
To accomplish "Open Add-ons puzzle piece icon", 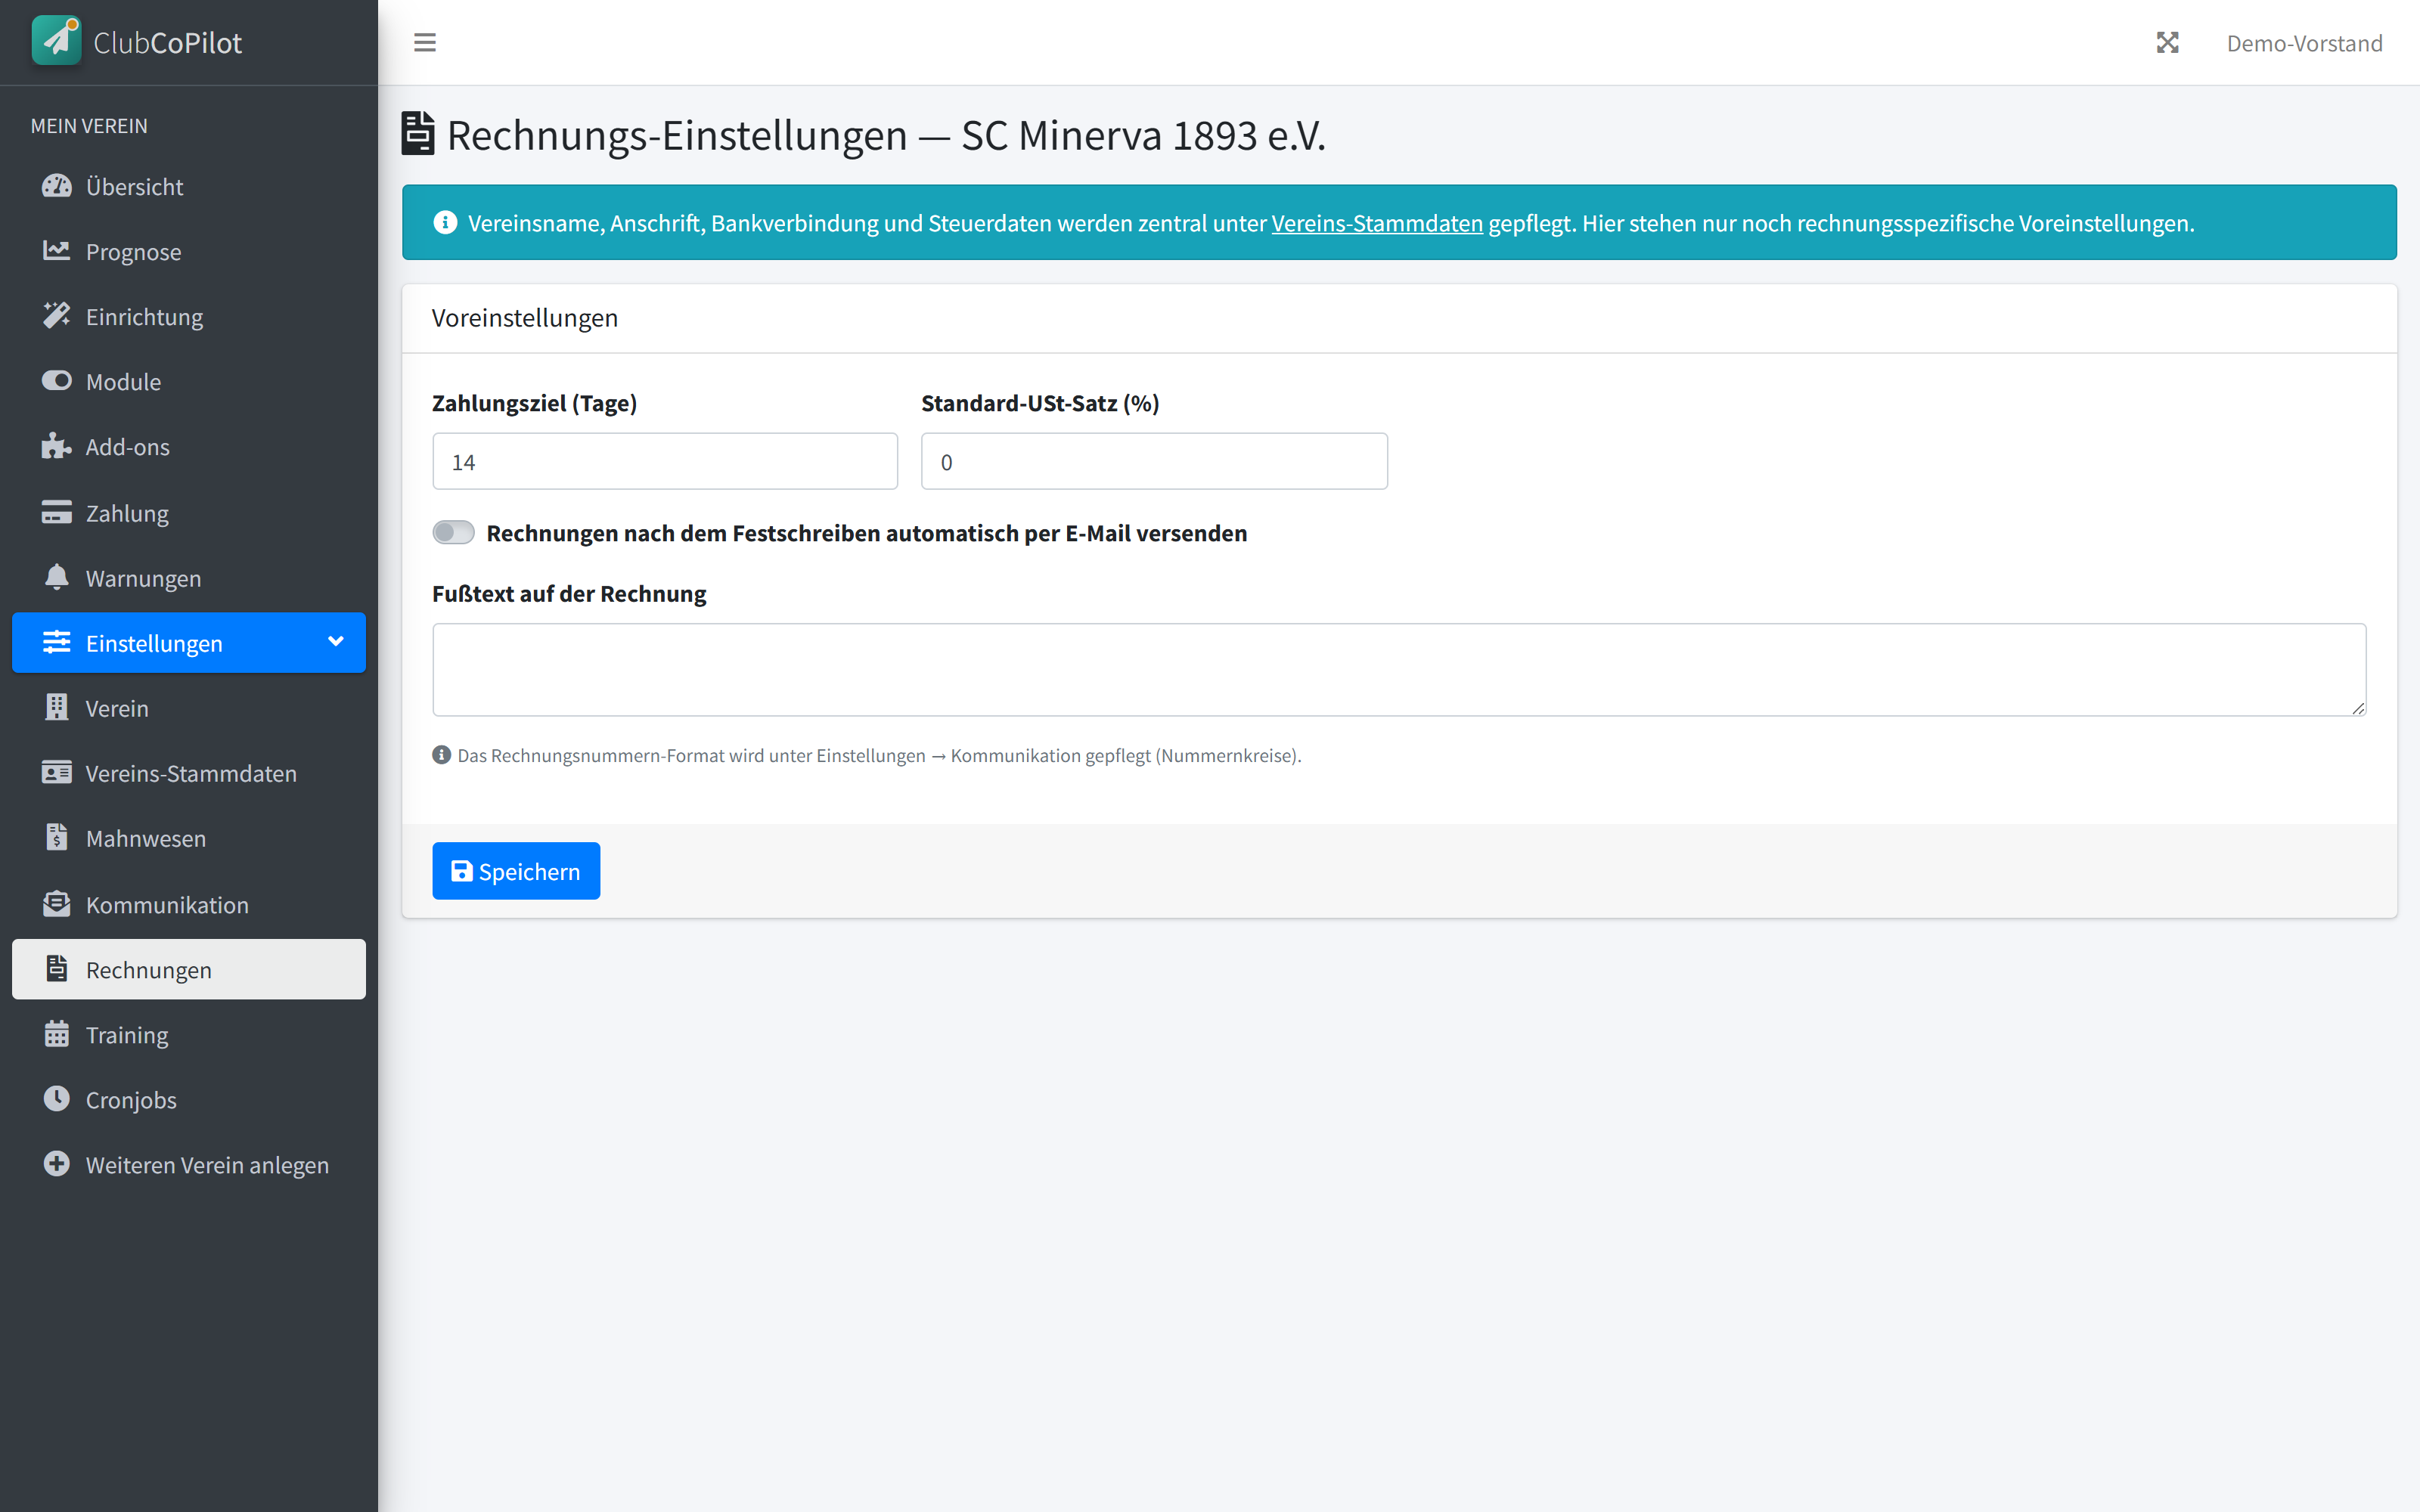I will pyautogui.click(x=57, y=446).
